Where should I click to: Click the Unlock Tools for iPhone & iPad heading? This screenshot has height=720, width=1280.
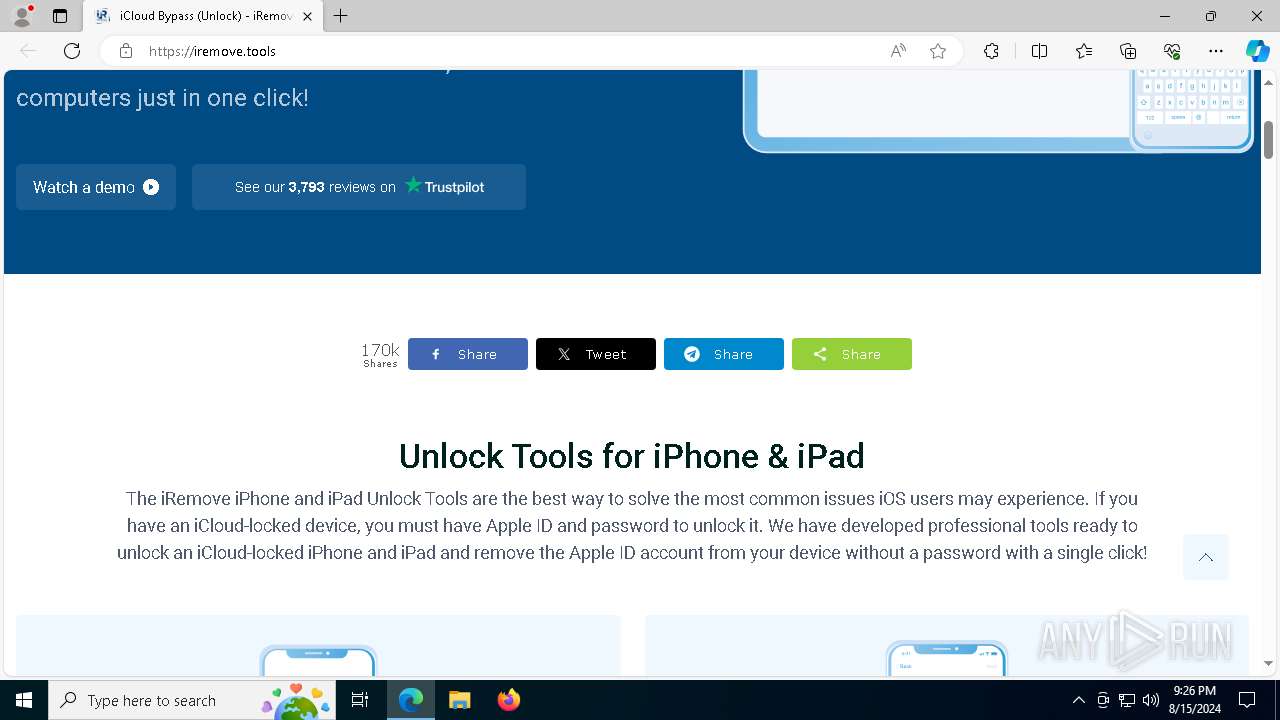pyautogui.click(x=631, y=456)
